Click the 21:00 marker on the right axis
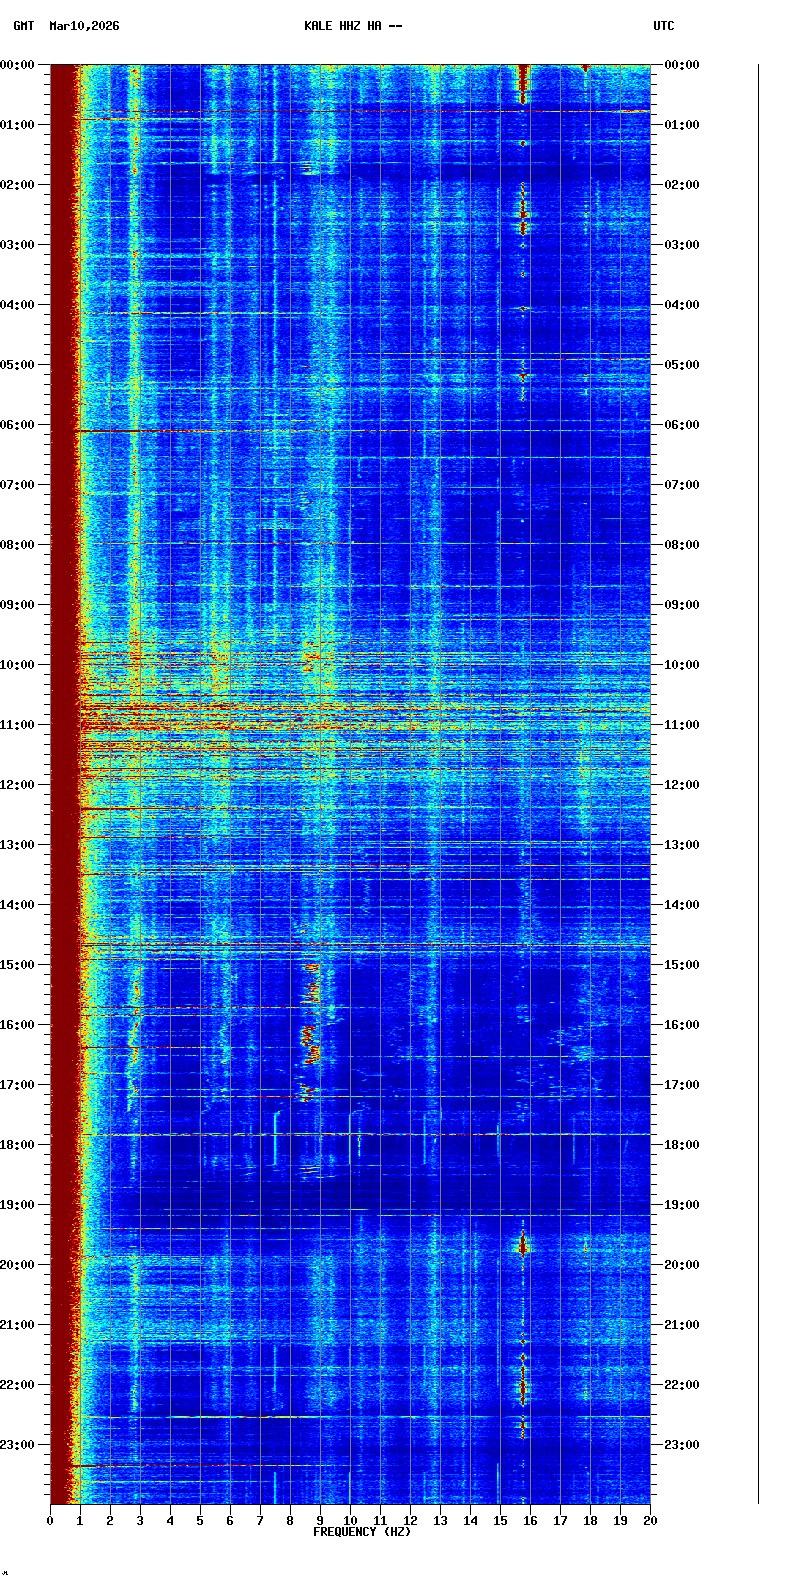The height and width of the screenshot is (1584, 802). pyautogui.click(x=683, y=1325)
